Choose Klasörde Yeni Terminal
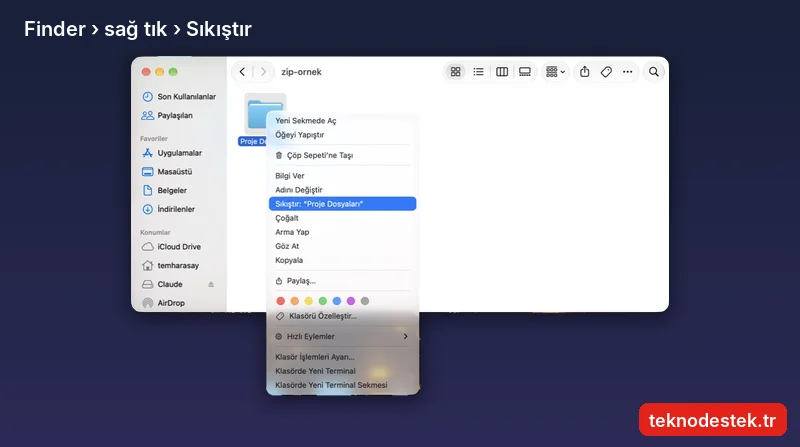 pos(342,371)
